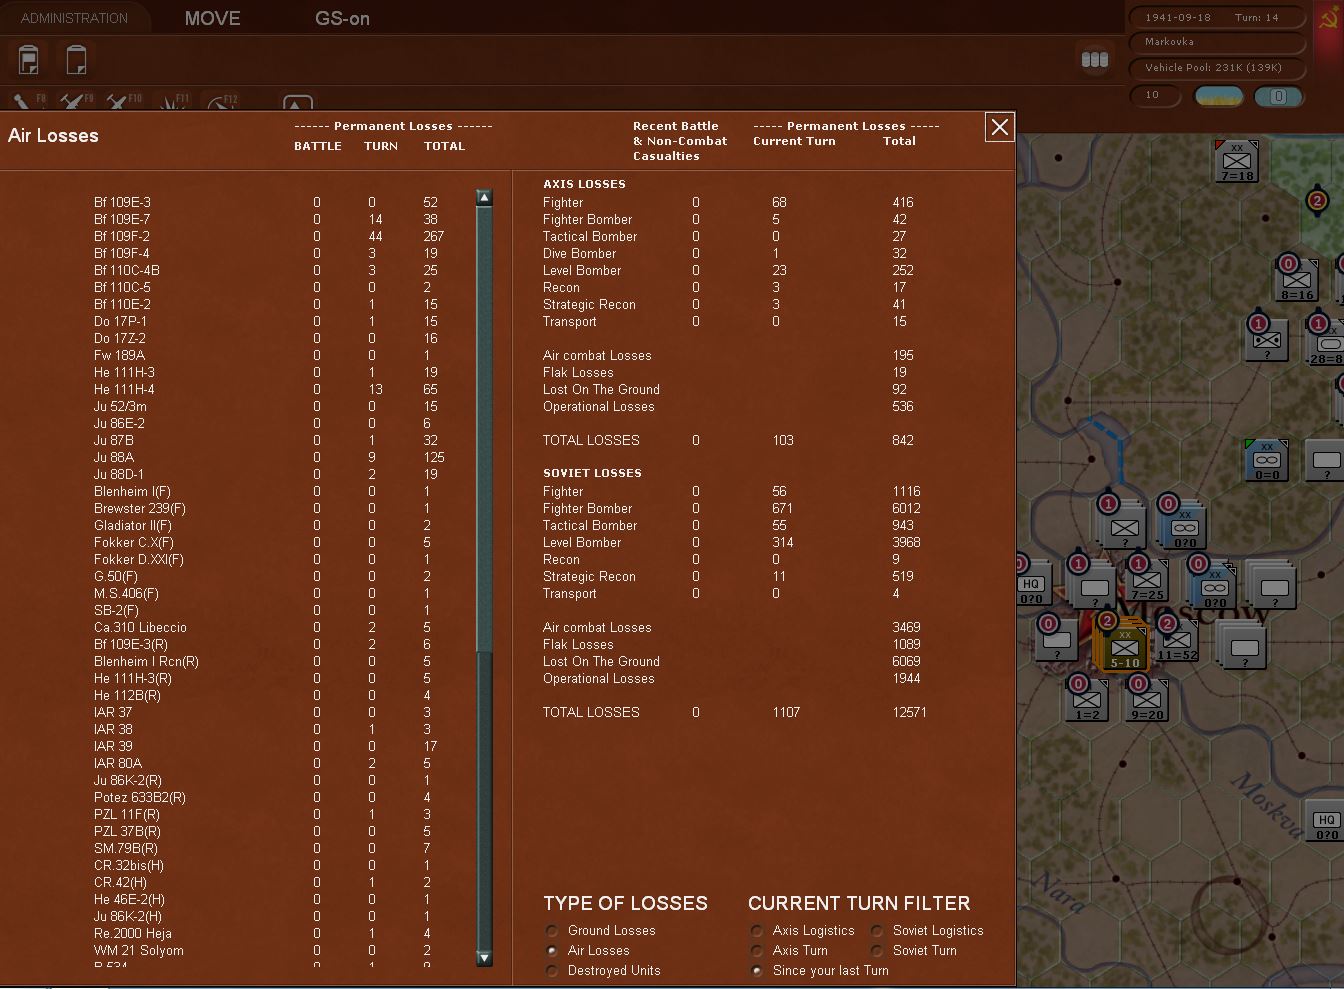
Task: Open the ADMINISTRATION tab
Action: coord(74,18)
